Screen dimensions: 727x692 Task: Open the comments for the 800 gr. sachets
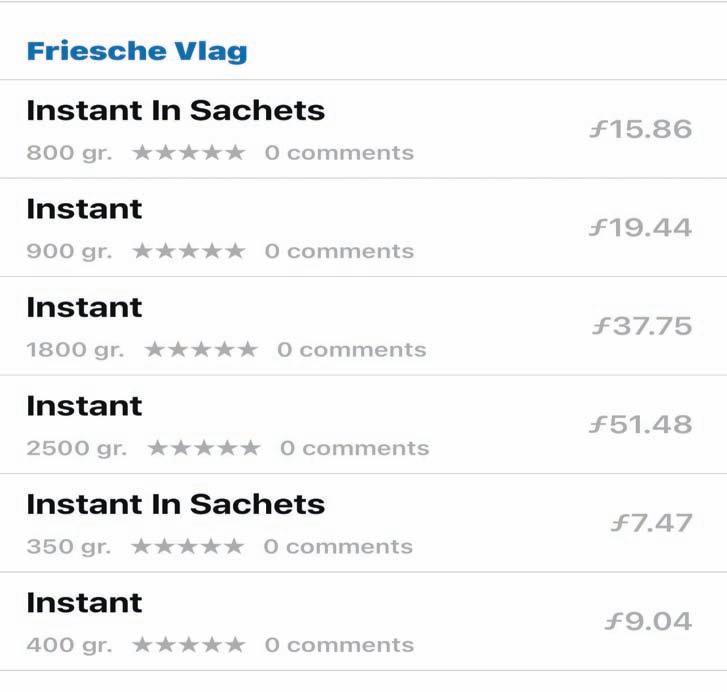pyautogui.click(x=339, y=153)
